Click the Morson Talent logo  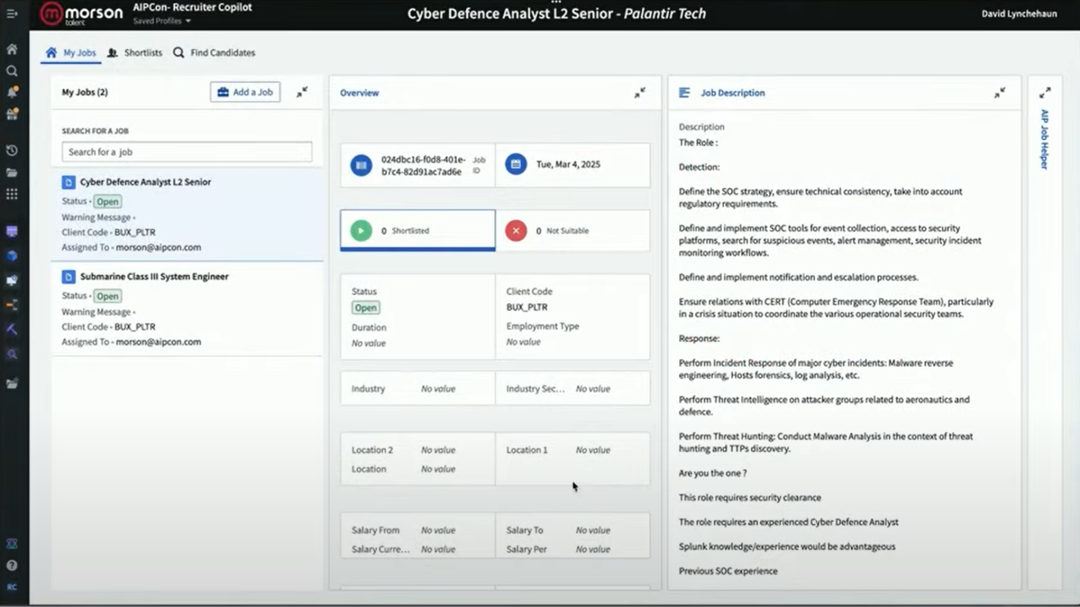click(x=81, y=14)
